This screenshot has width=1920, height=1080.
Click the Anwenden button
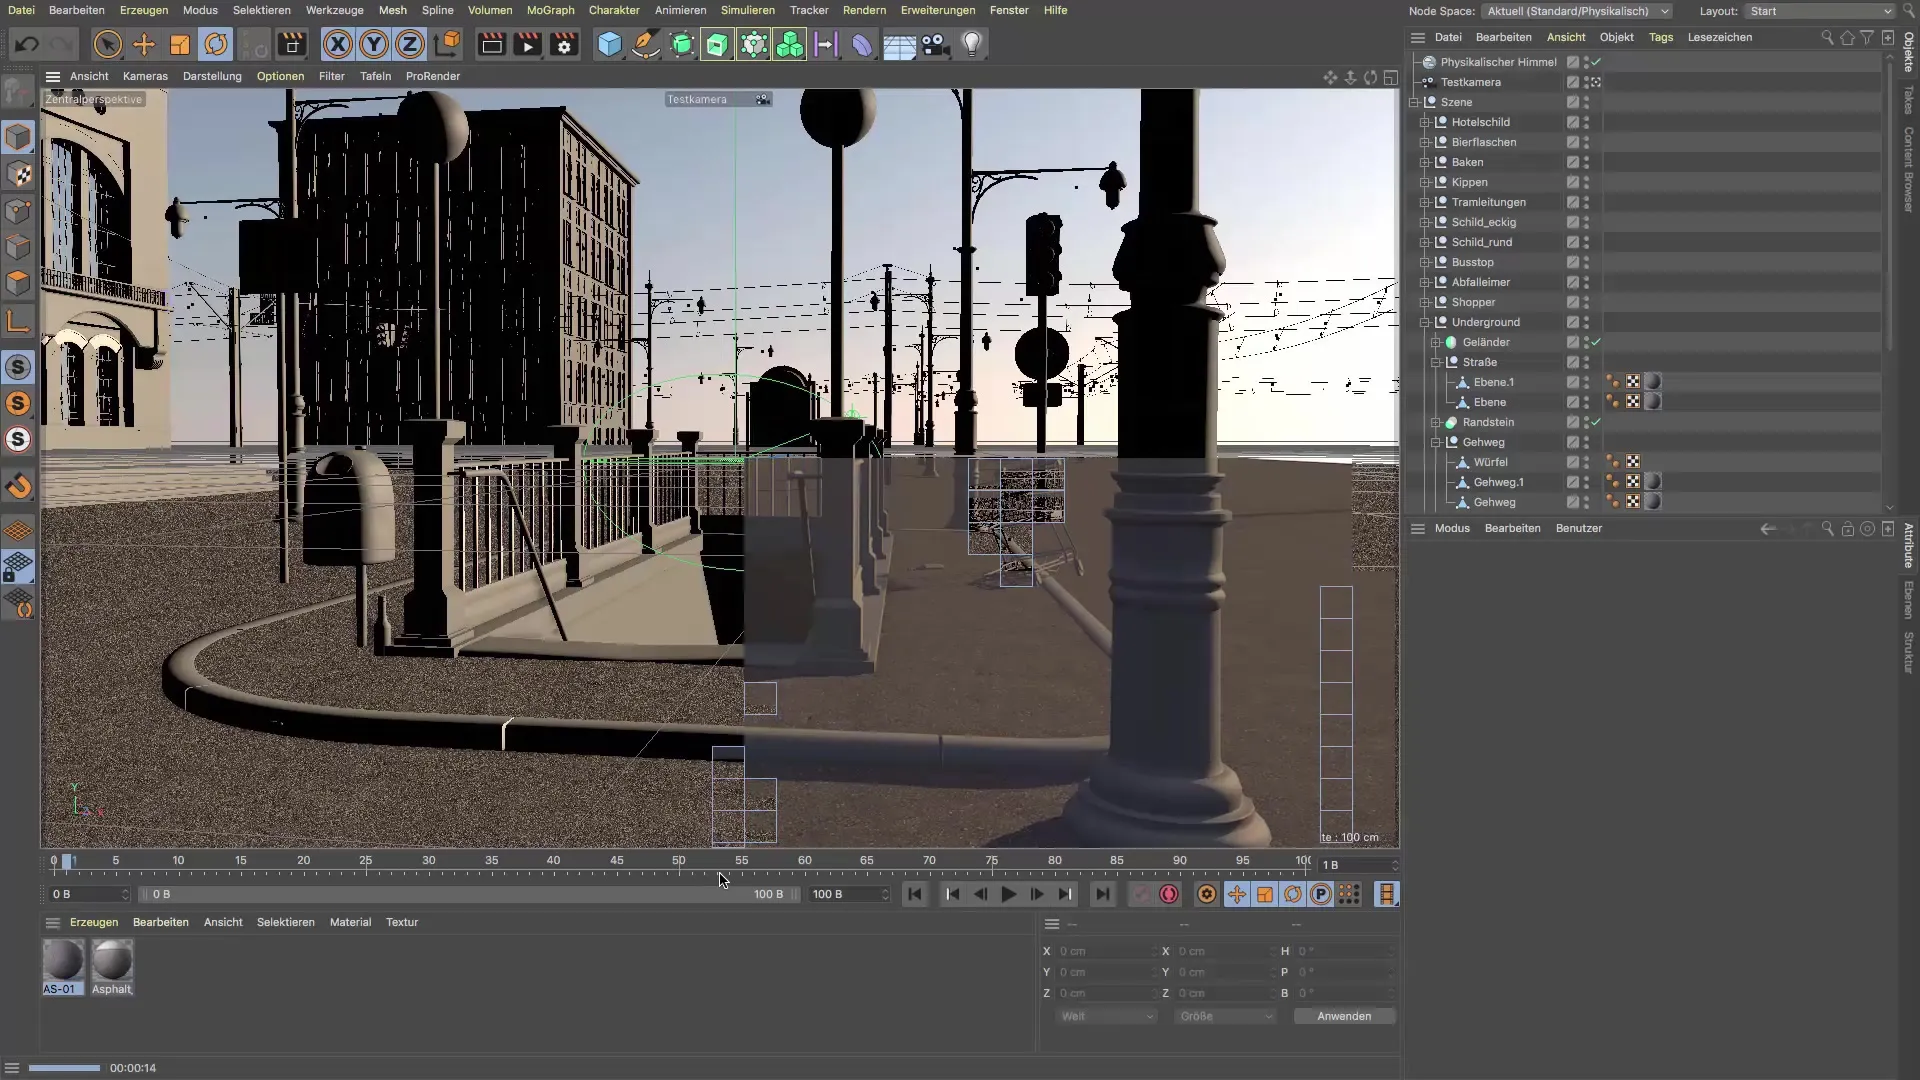tap(1344, 1016)
